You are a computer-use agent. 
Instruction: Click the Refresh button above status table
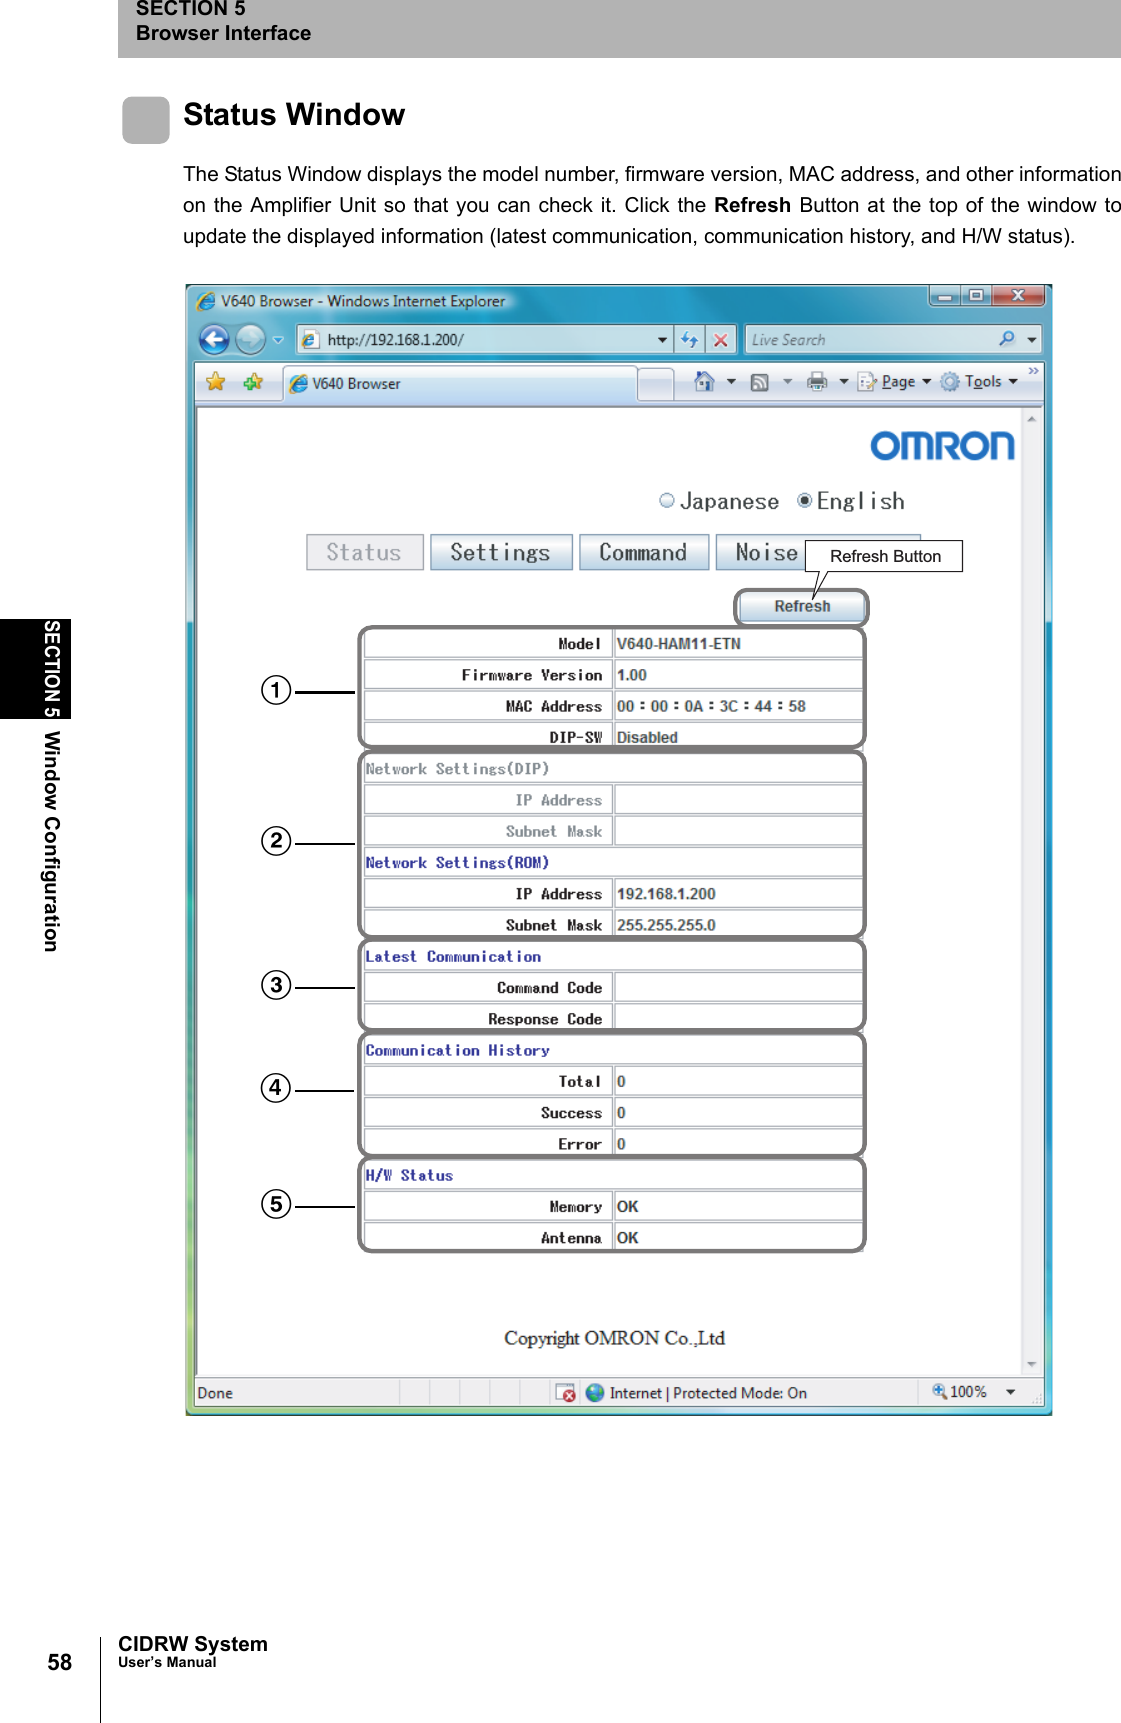click(x=802, y=607)
